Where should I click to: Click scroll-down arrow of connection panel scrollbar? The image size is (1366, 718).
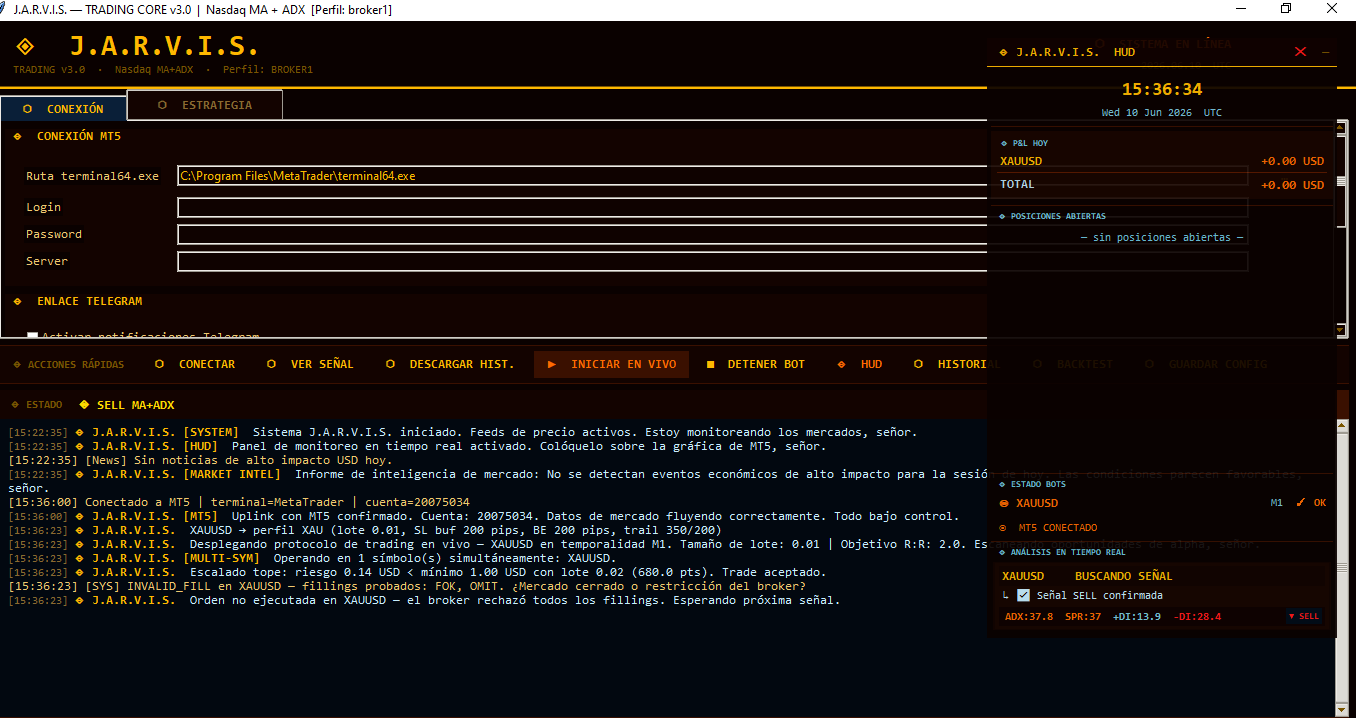[x=1342, y=329]
